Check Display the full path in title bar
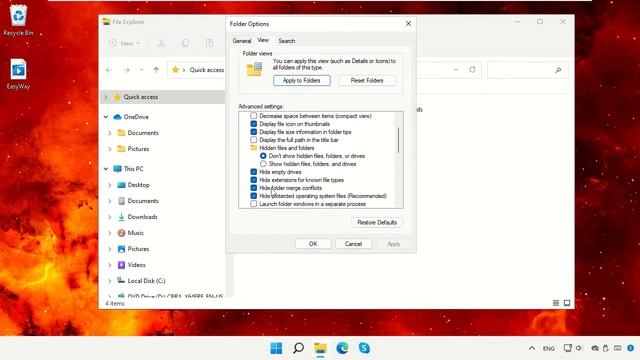 tap(253, 140)
